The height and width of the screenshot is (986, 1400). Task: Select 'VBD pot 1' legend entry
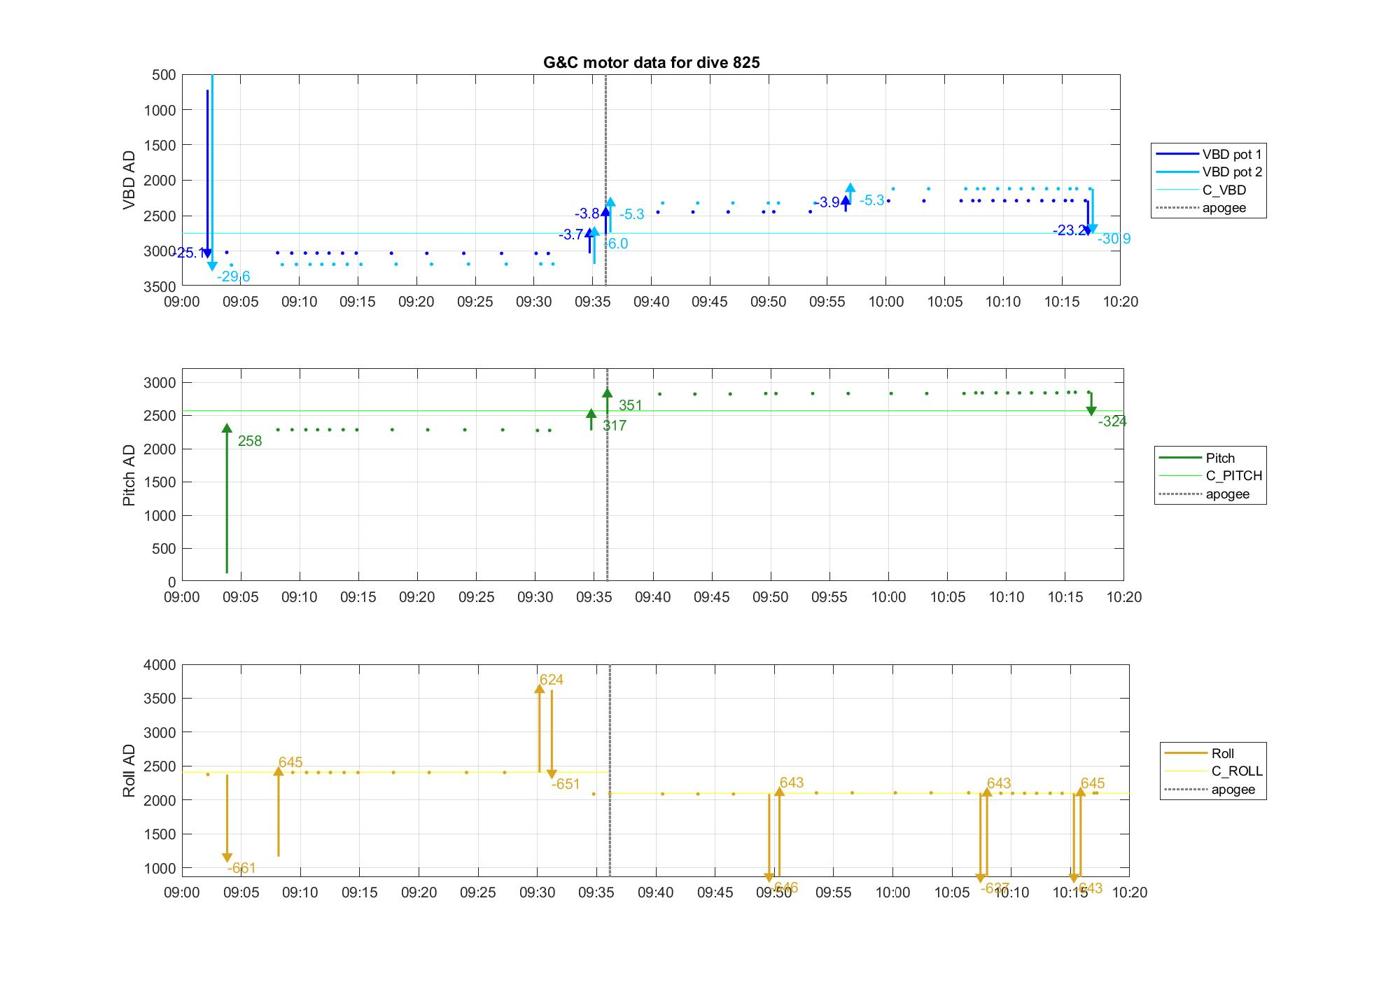click(x=1209, y=154)
